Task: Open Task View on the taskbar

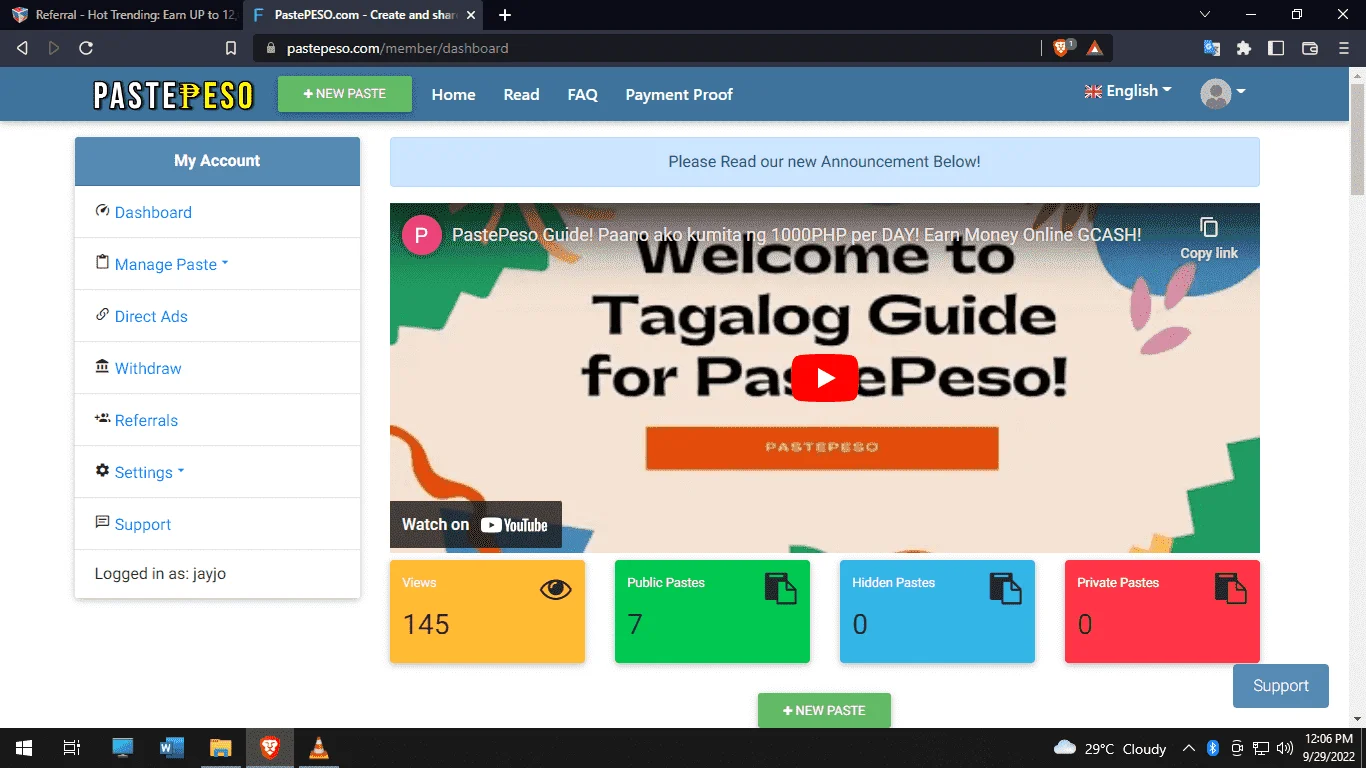Action: (72, 748)
